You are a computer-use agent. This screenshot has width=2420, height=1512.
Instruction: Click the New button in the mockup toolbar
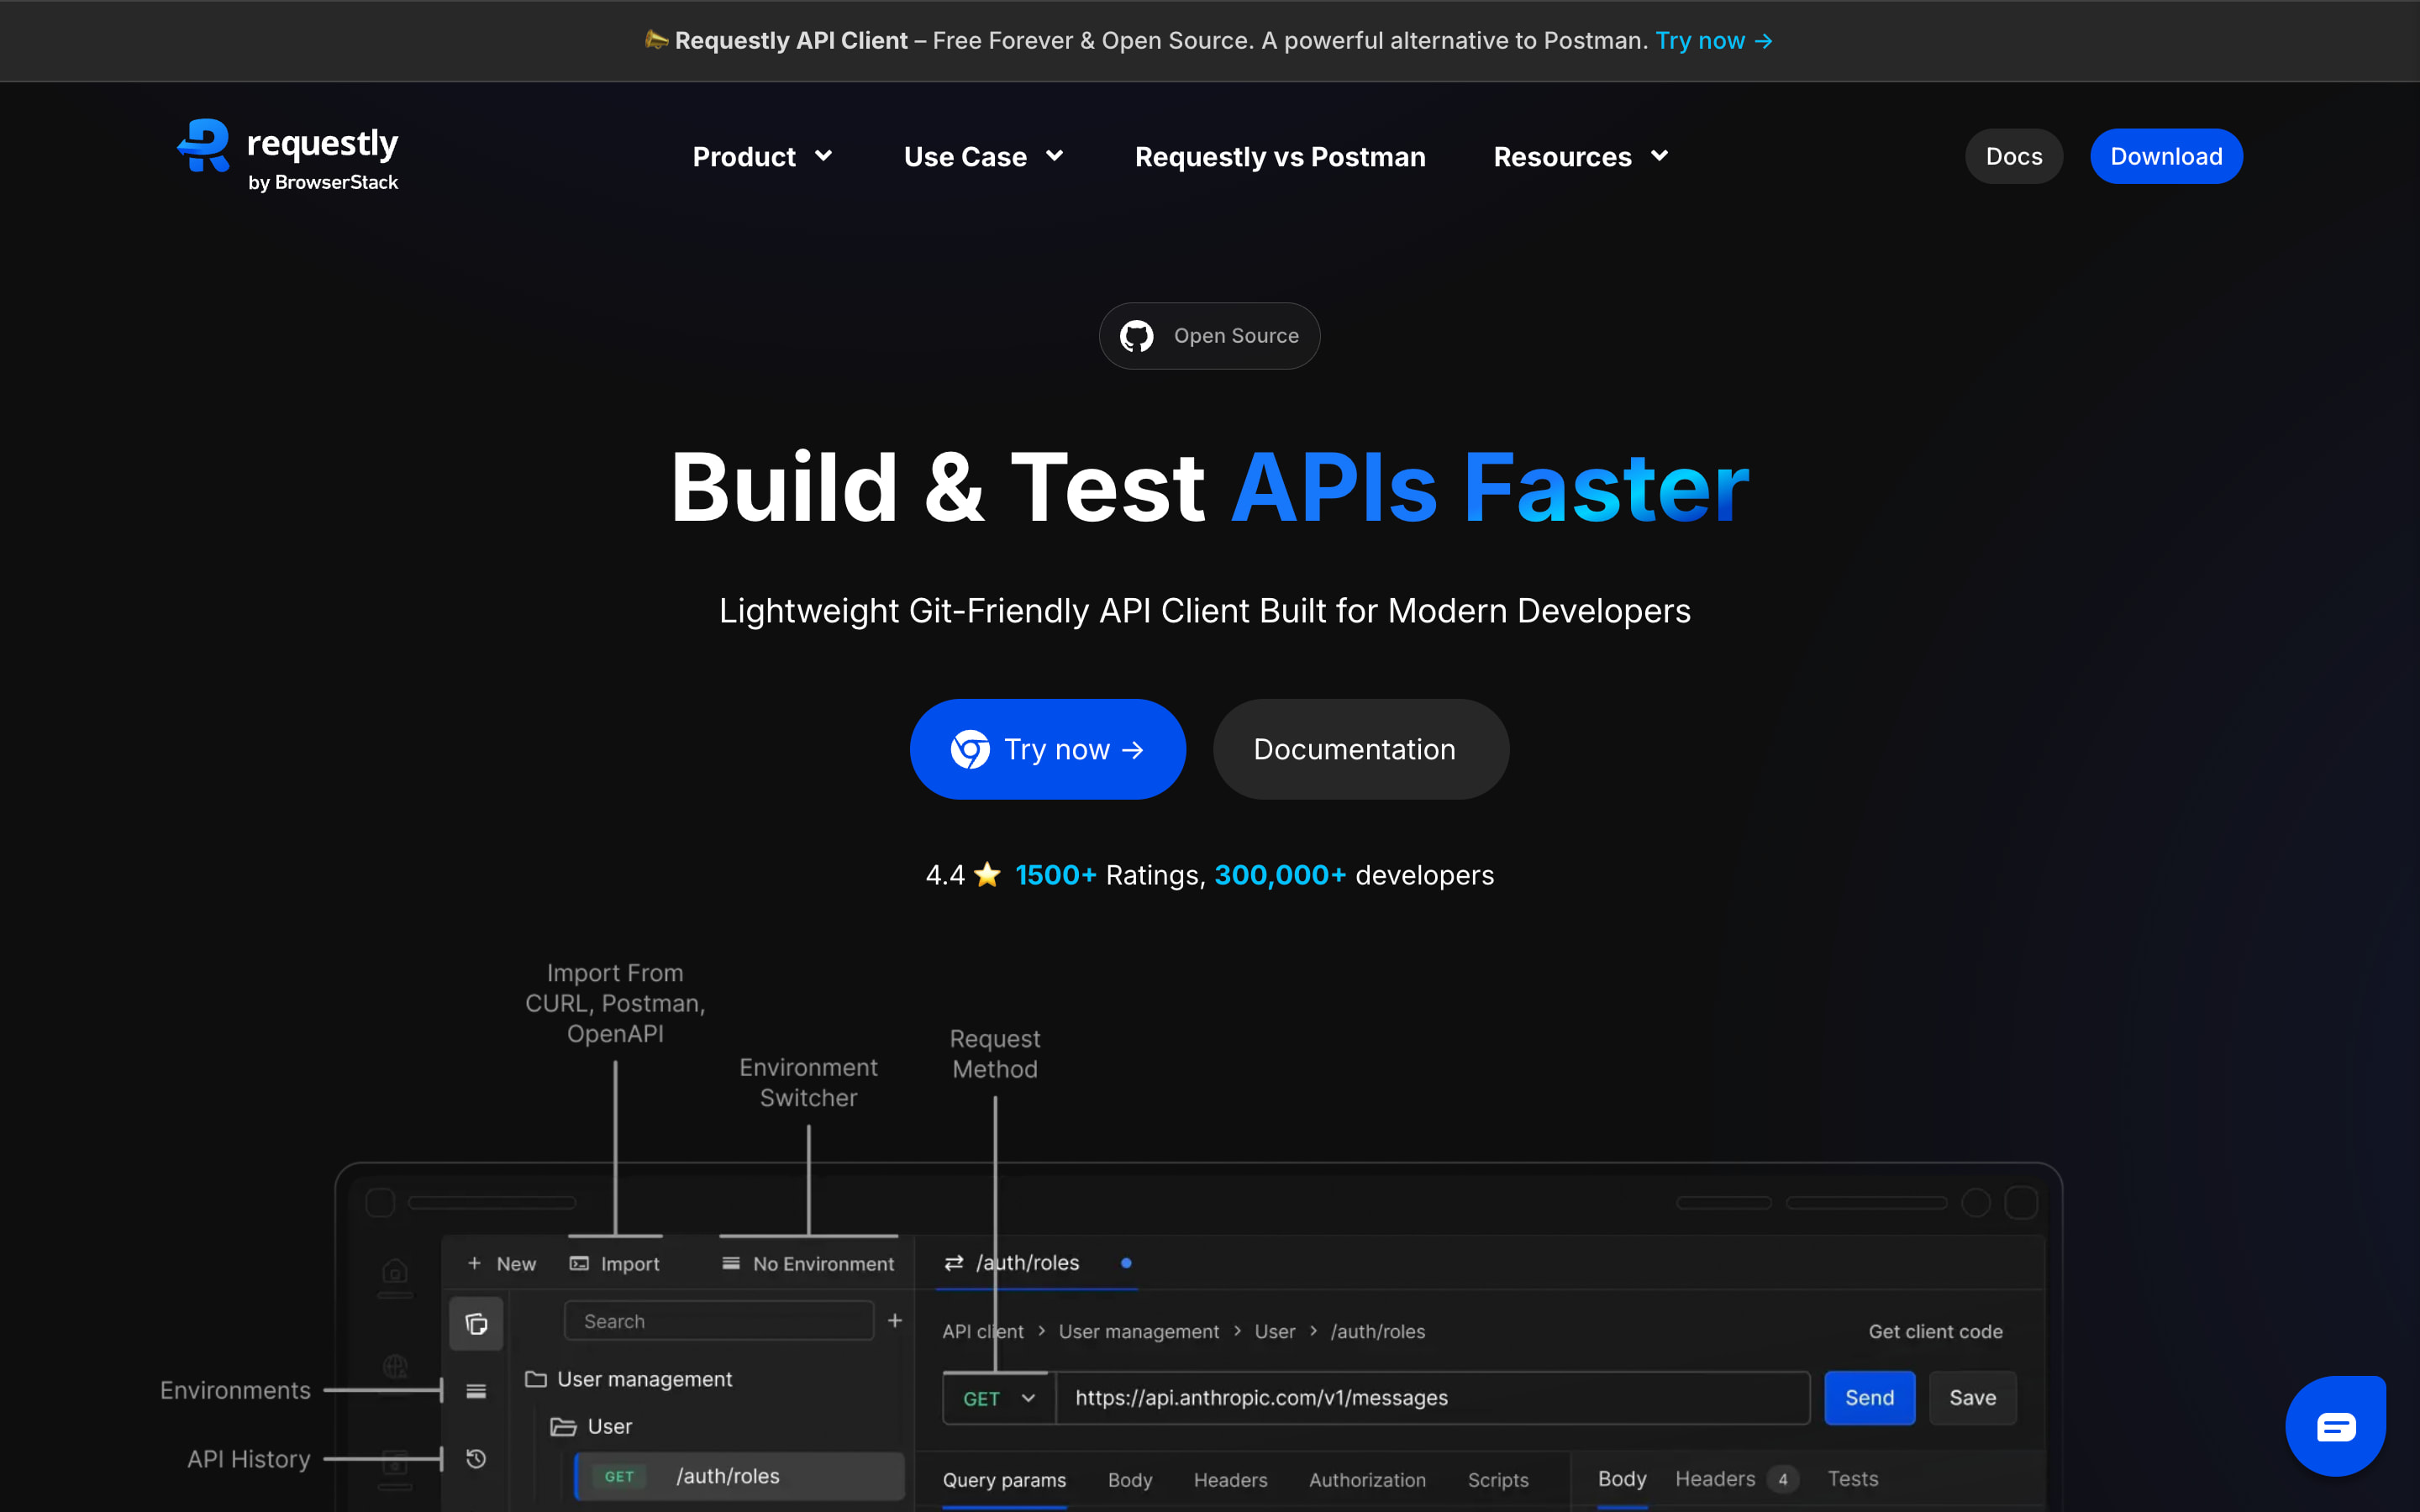coord(502,1263)
